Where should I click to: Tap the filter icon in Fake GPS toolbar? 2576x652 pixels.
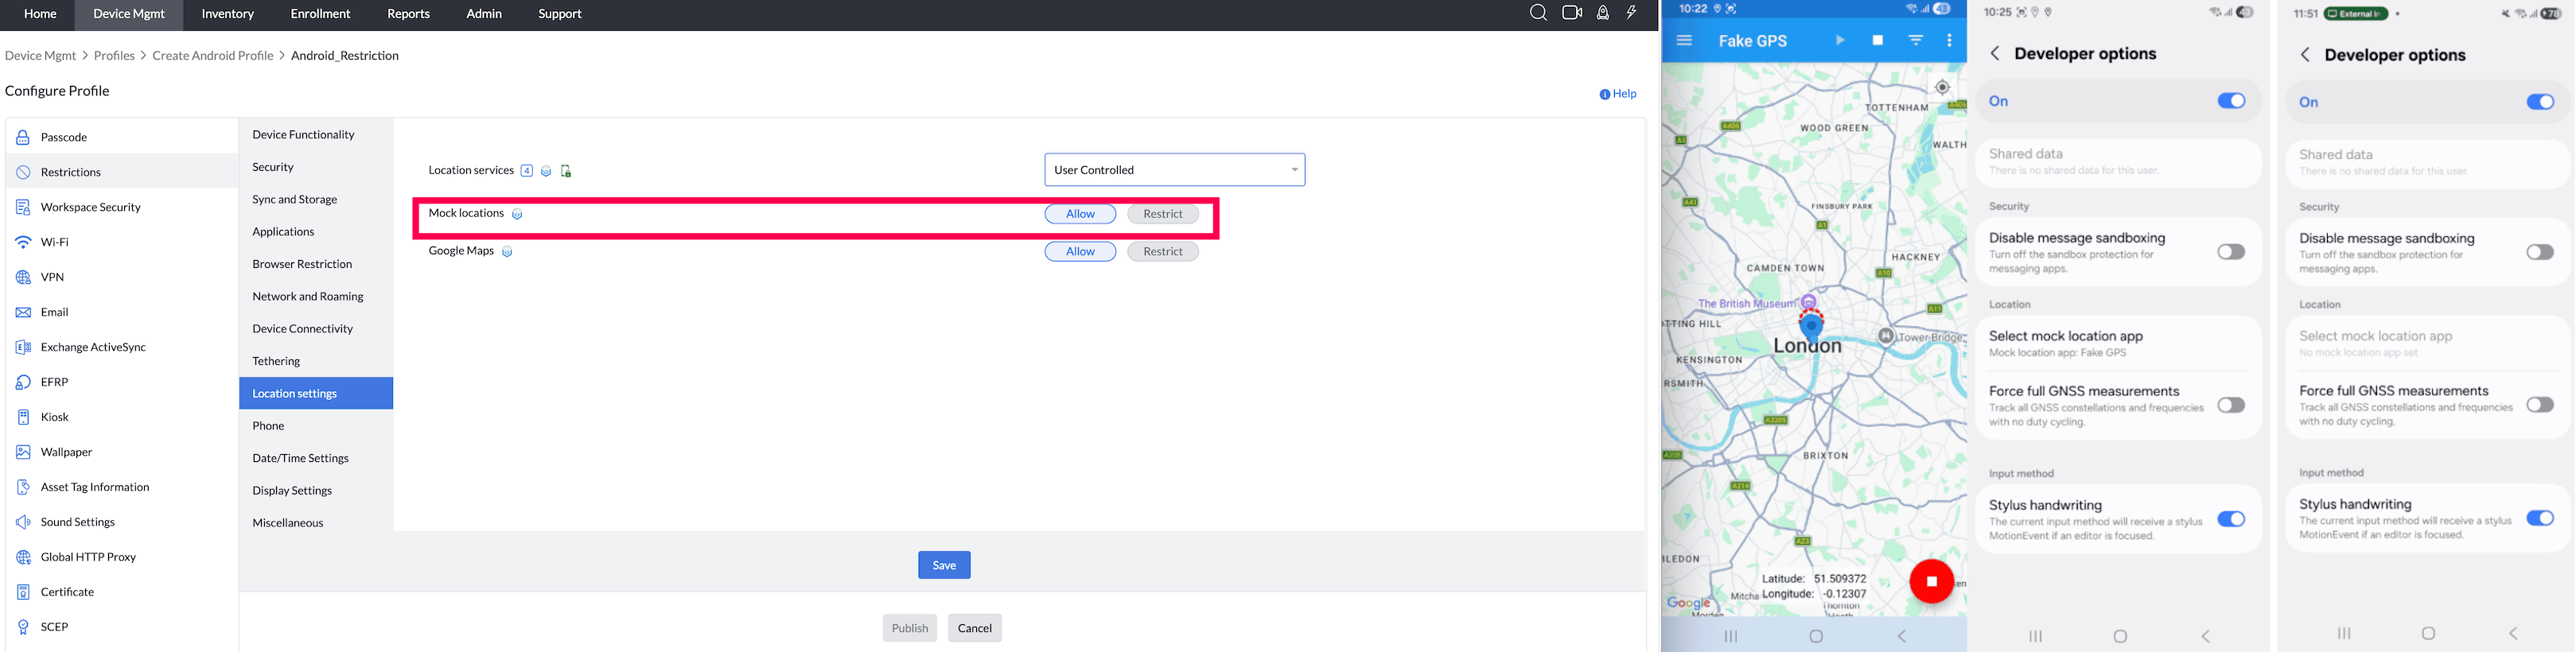click(x=1916, y=41)
